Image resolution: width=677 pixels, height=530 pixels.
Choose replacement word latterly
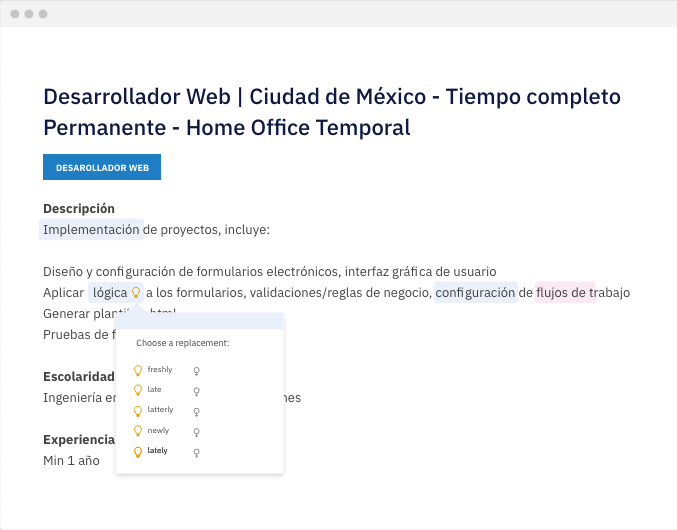pos(160,410)
